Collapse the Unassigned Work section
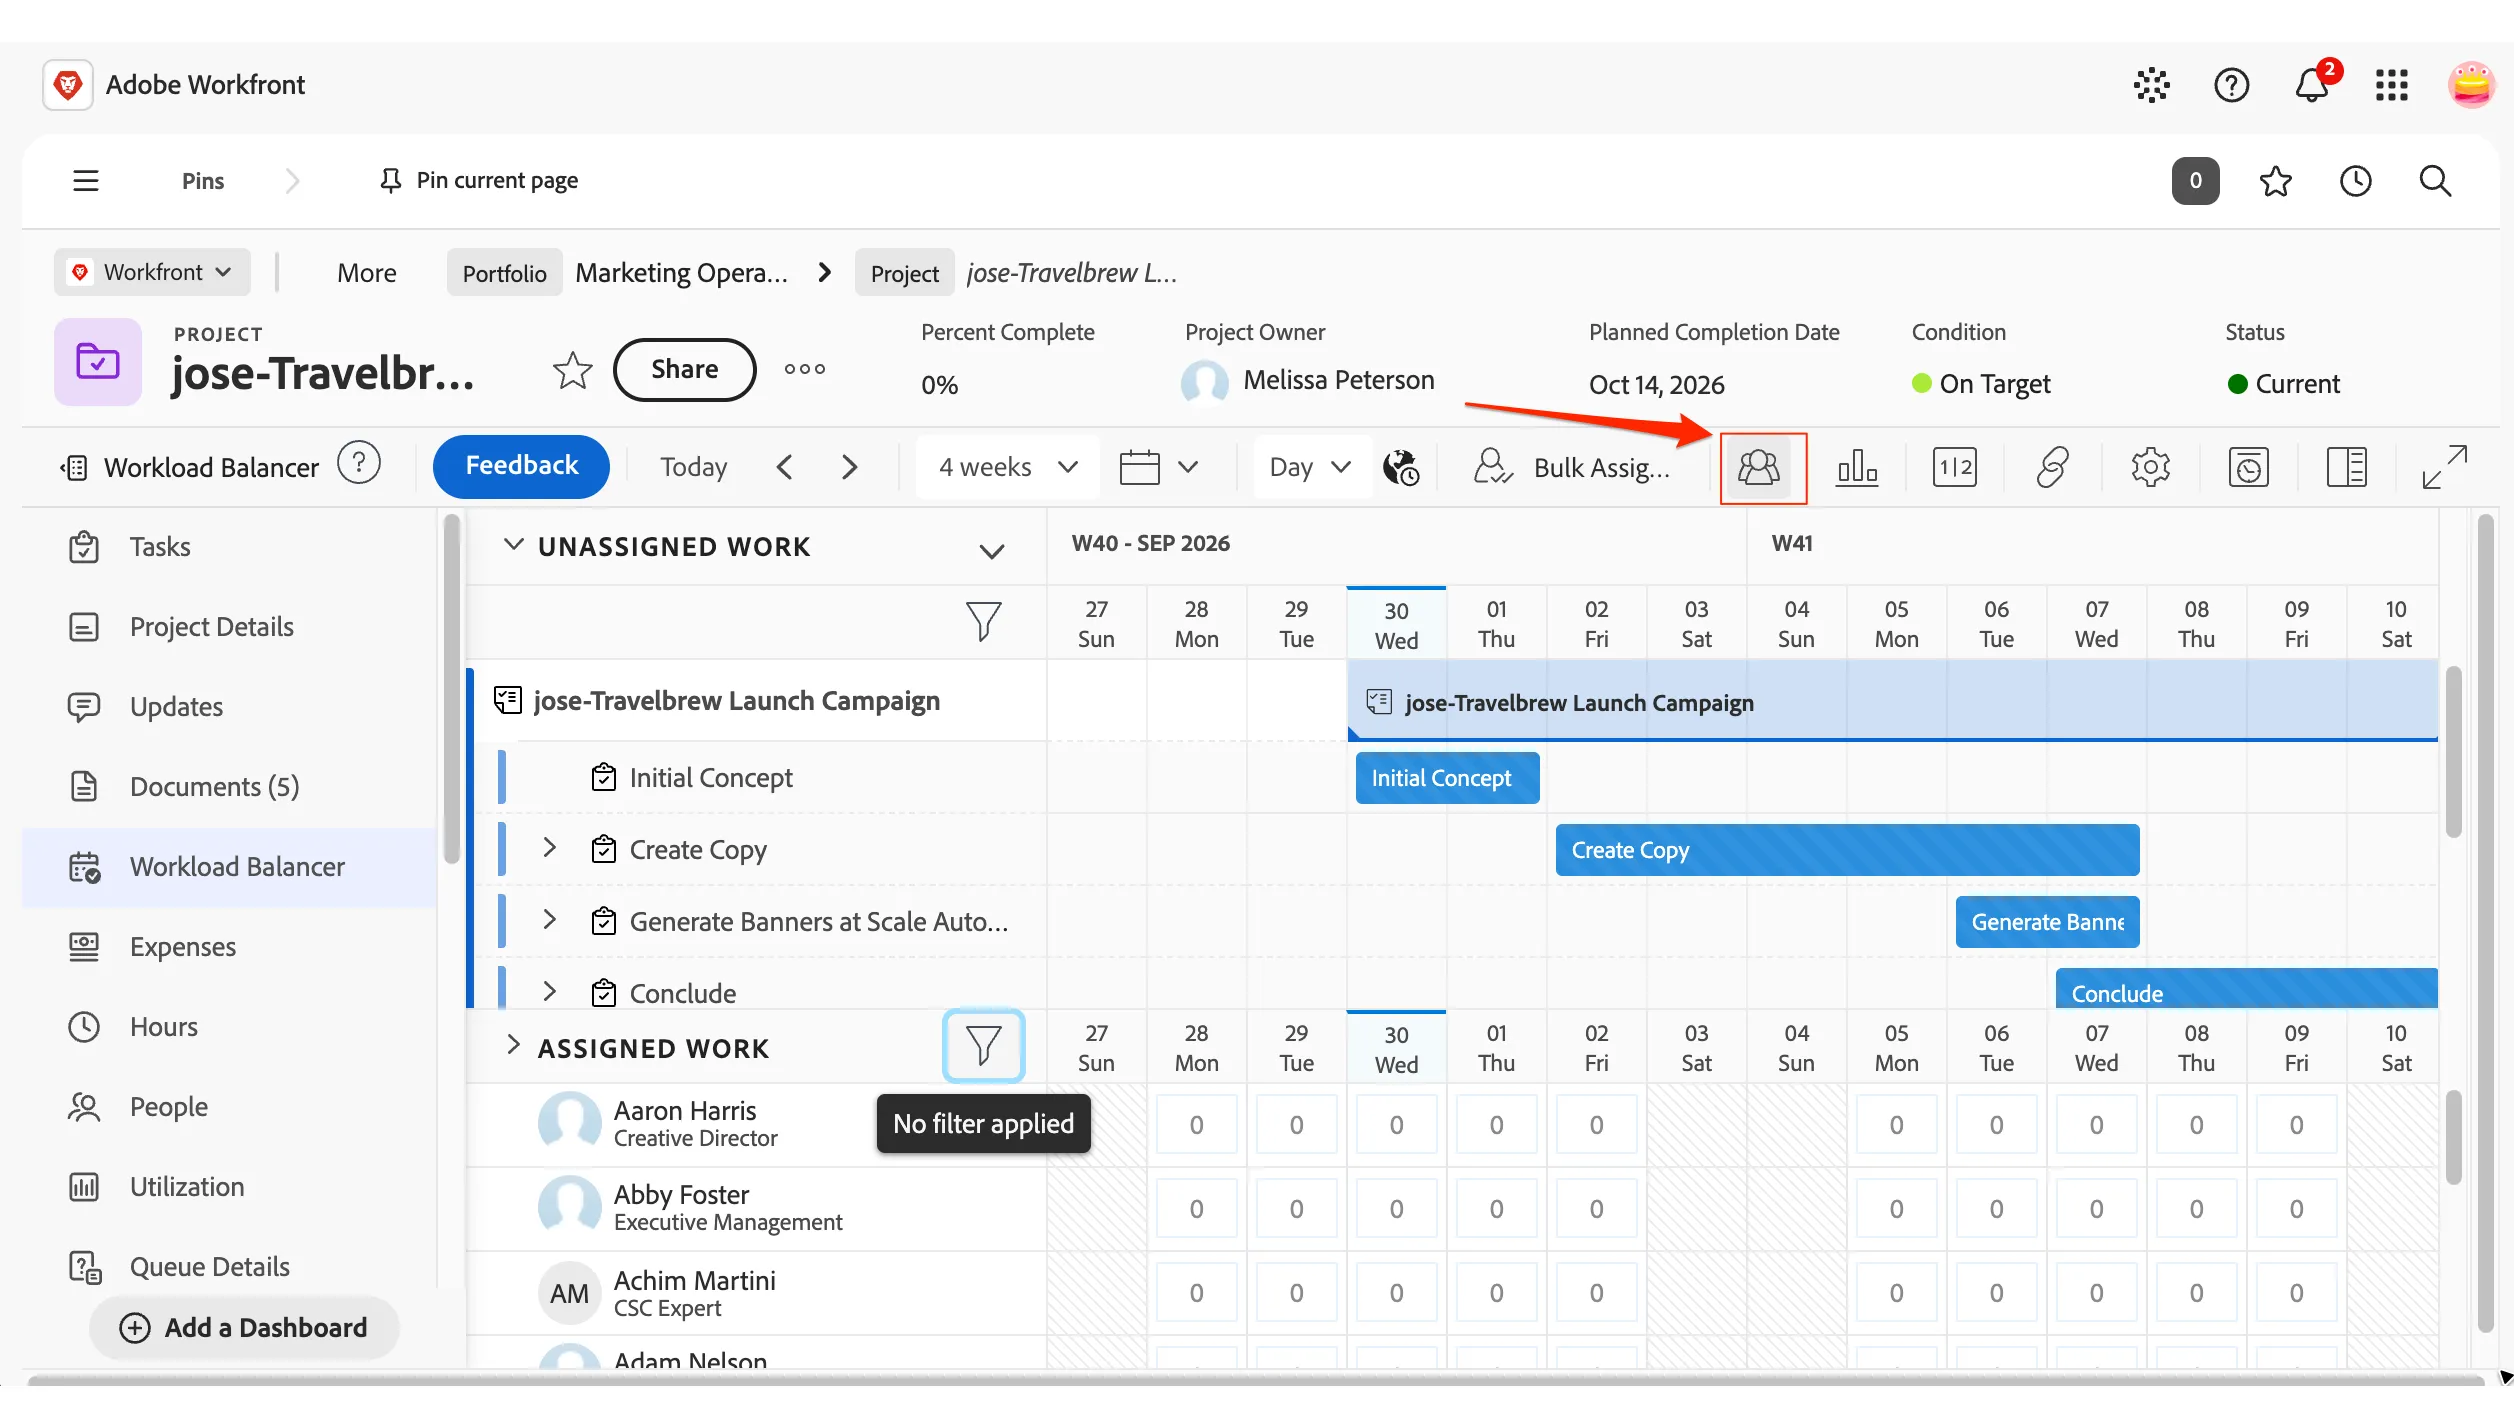 (513, 545)
